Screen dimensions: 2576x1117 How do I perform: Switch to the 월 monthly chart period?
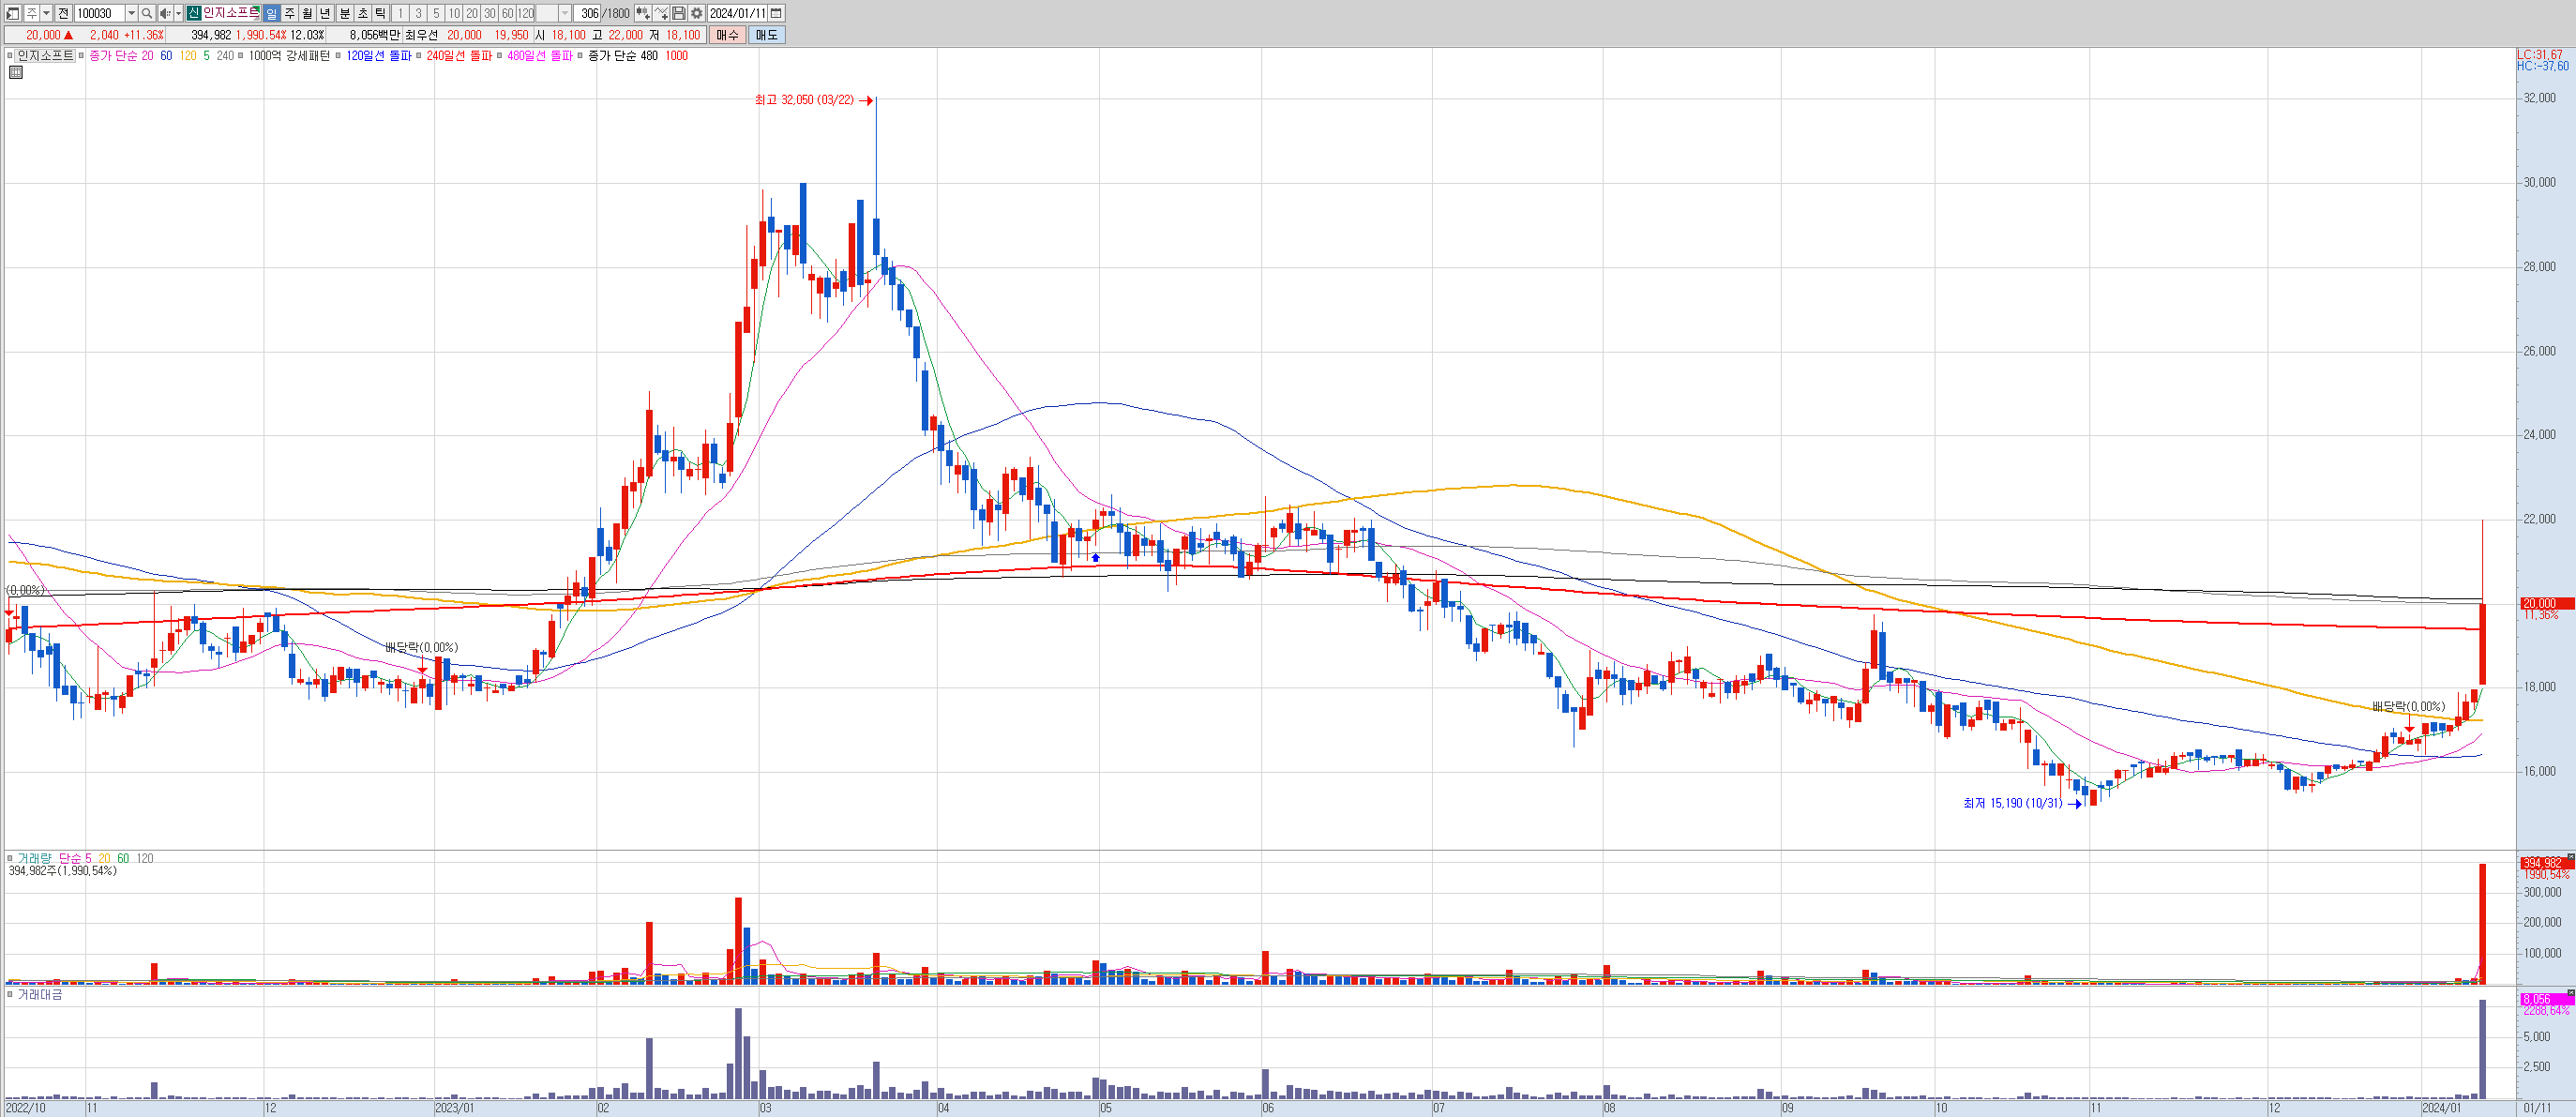pyautogui.click(x=308, y=13)
